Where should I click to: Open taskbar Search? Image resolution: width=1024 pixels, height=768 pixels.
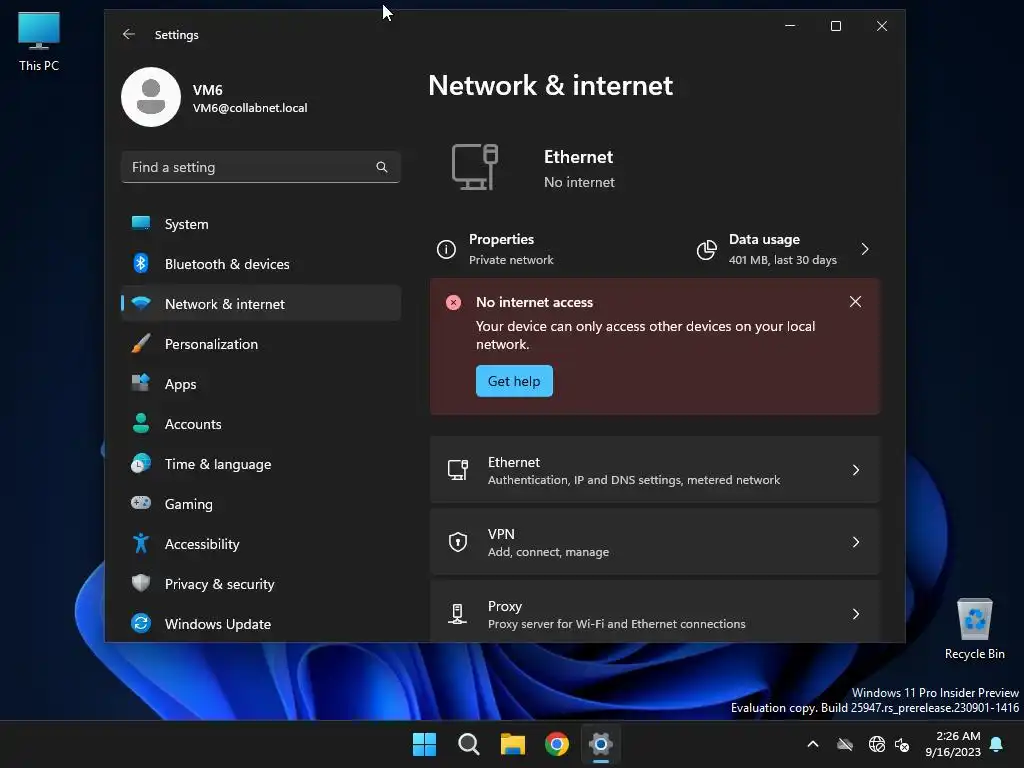[468, 744]
